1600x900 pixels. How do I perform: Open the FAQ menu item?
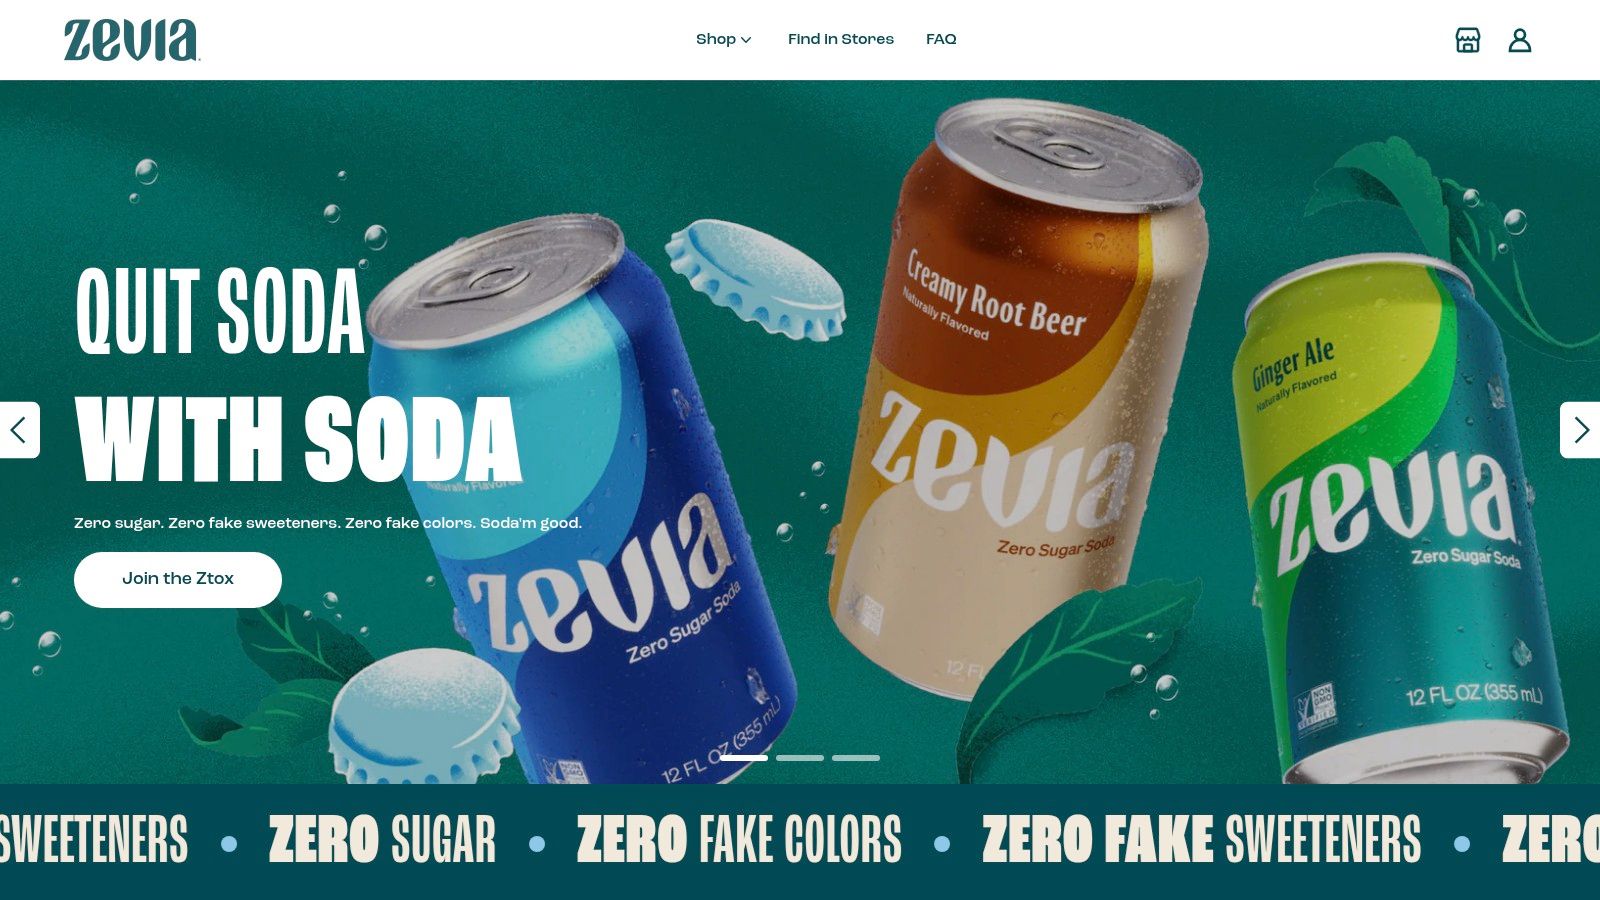(x=941, y=39)
